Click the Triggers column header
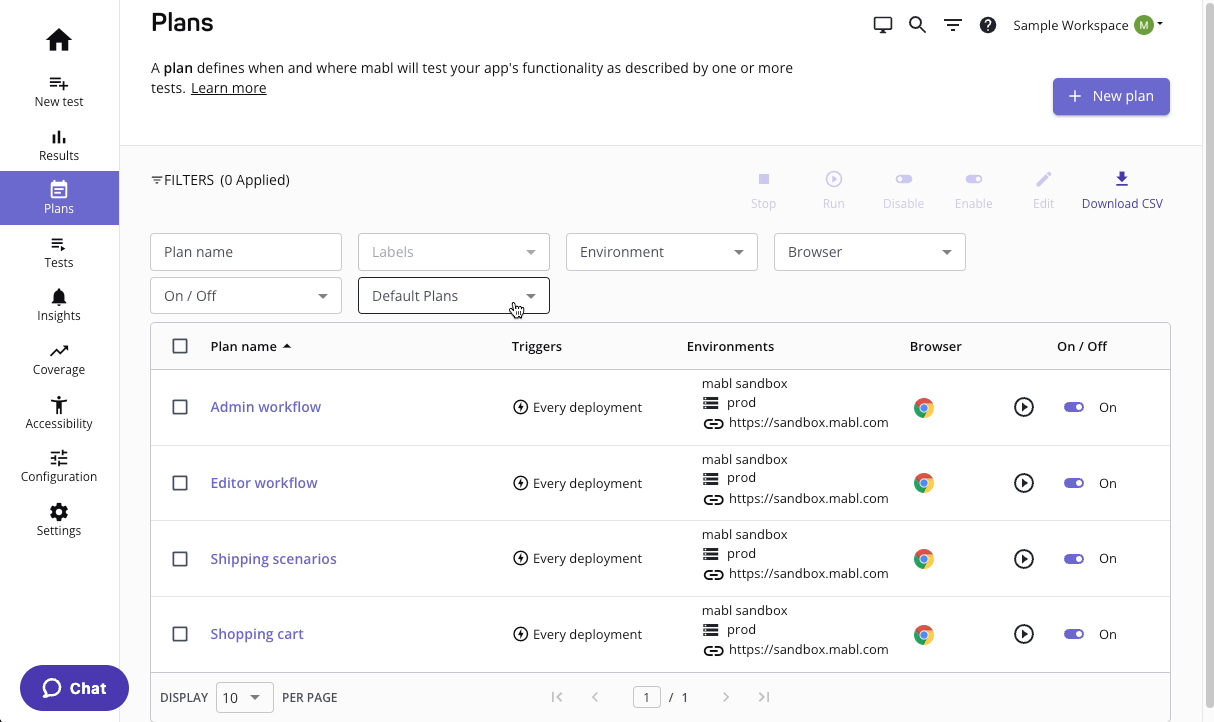 click(537, 346)
